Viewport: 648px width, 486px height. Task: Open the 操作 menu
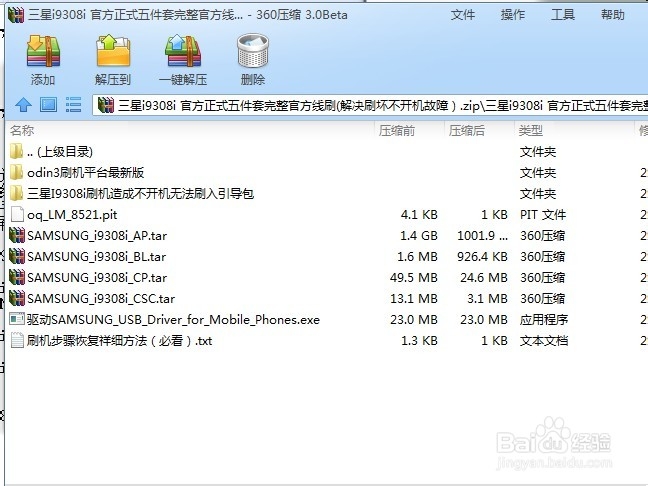click(x=512, y=15)
